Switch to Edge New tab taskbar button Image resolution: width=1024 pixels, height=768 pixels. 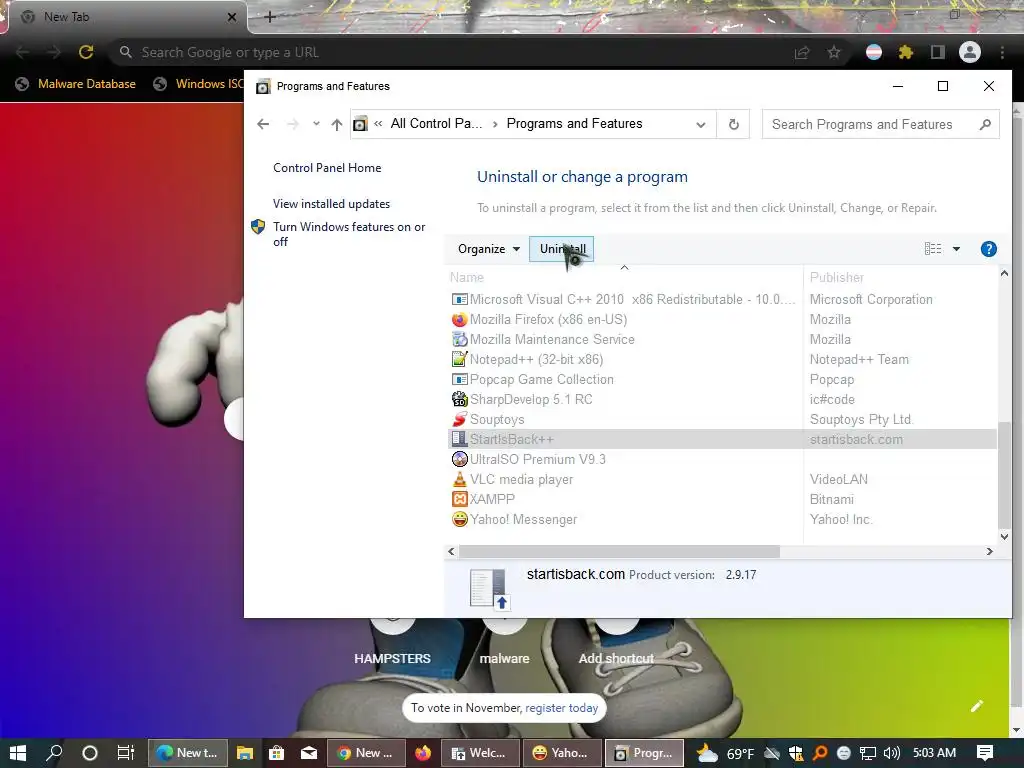(187, 753)
